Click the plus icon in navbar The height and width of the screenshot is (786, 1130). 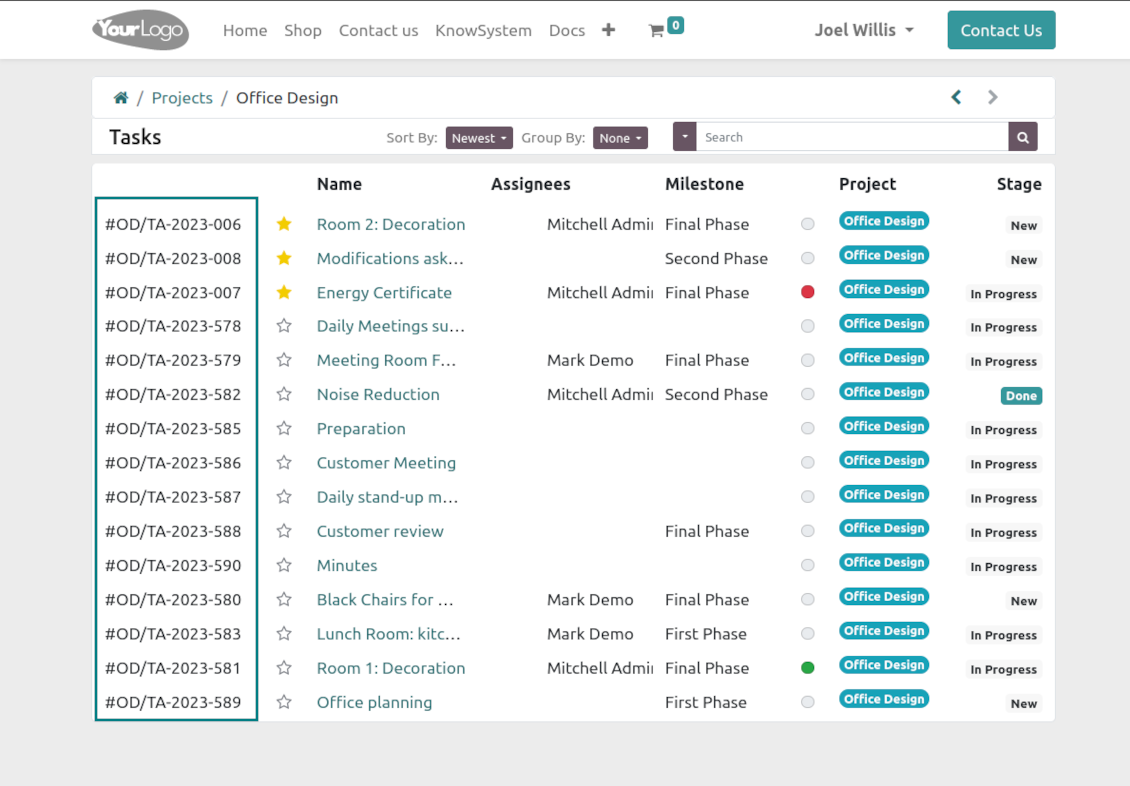pos(608,30)
